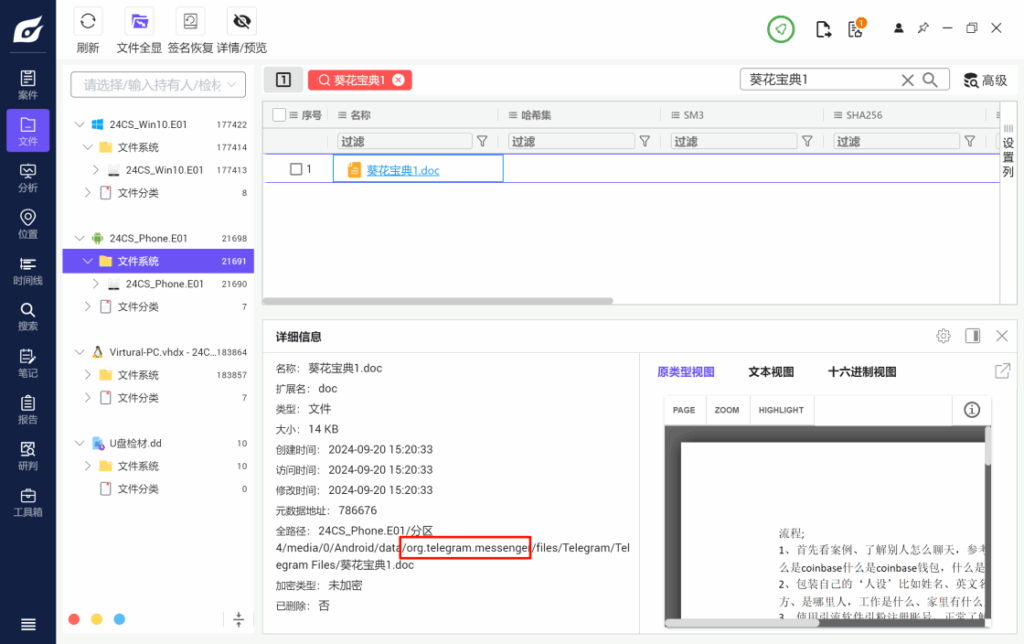This screenshot has width=1024, height=644.
Task: Click the HIGHLIGHT button in preview toolbar
Action: tap(781, 409)
